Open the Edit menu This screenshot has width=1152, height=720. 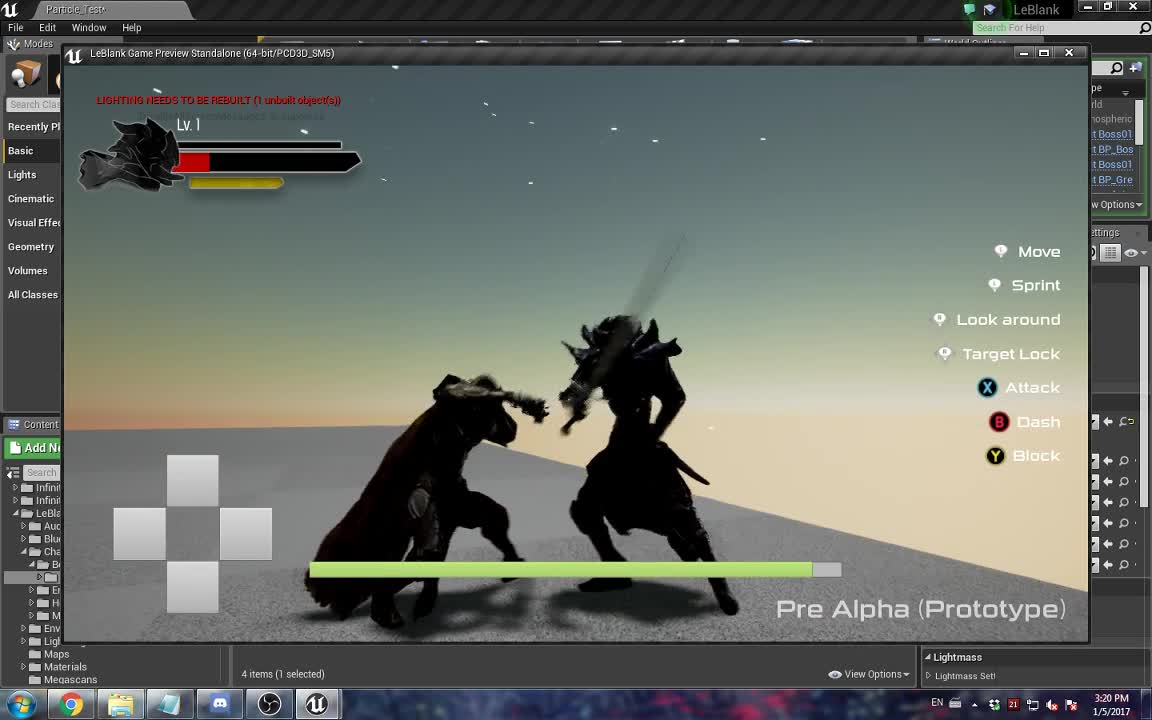(x=46, y=27)
